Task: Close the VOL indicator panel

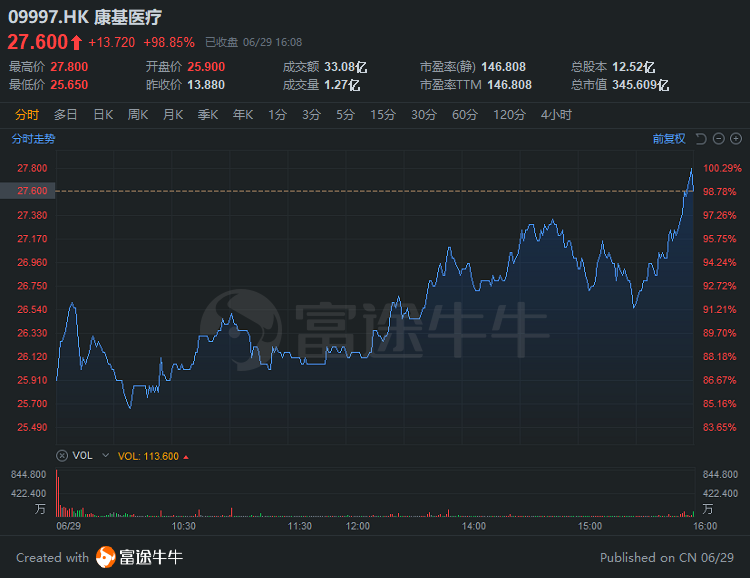Action: (x=63, y=455)
